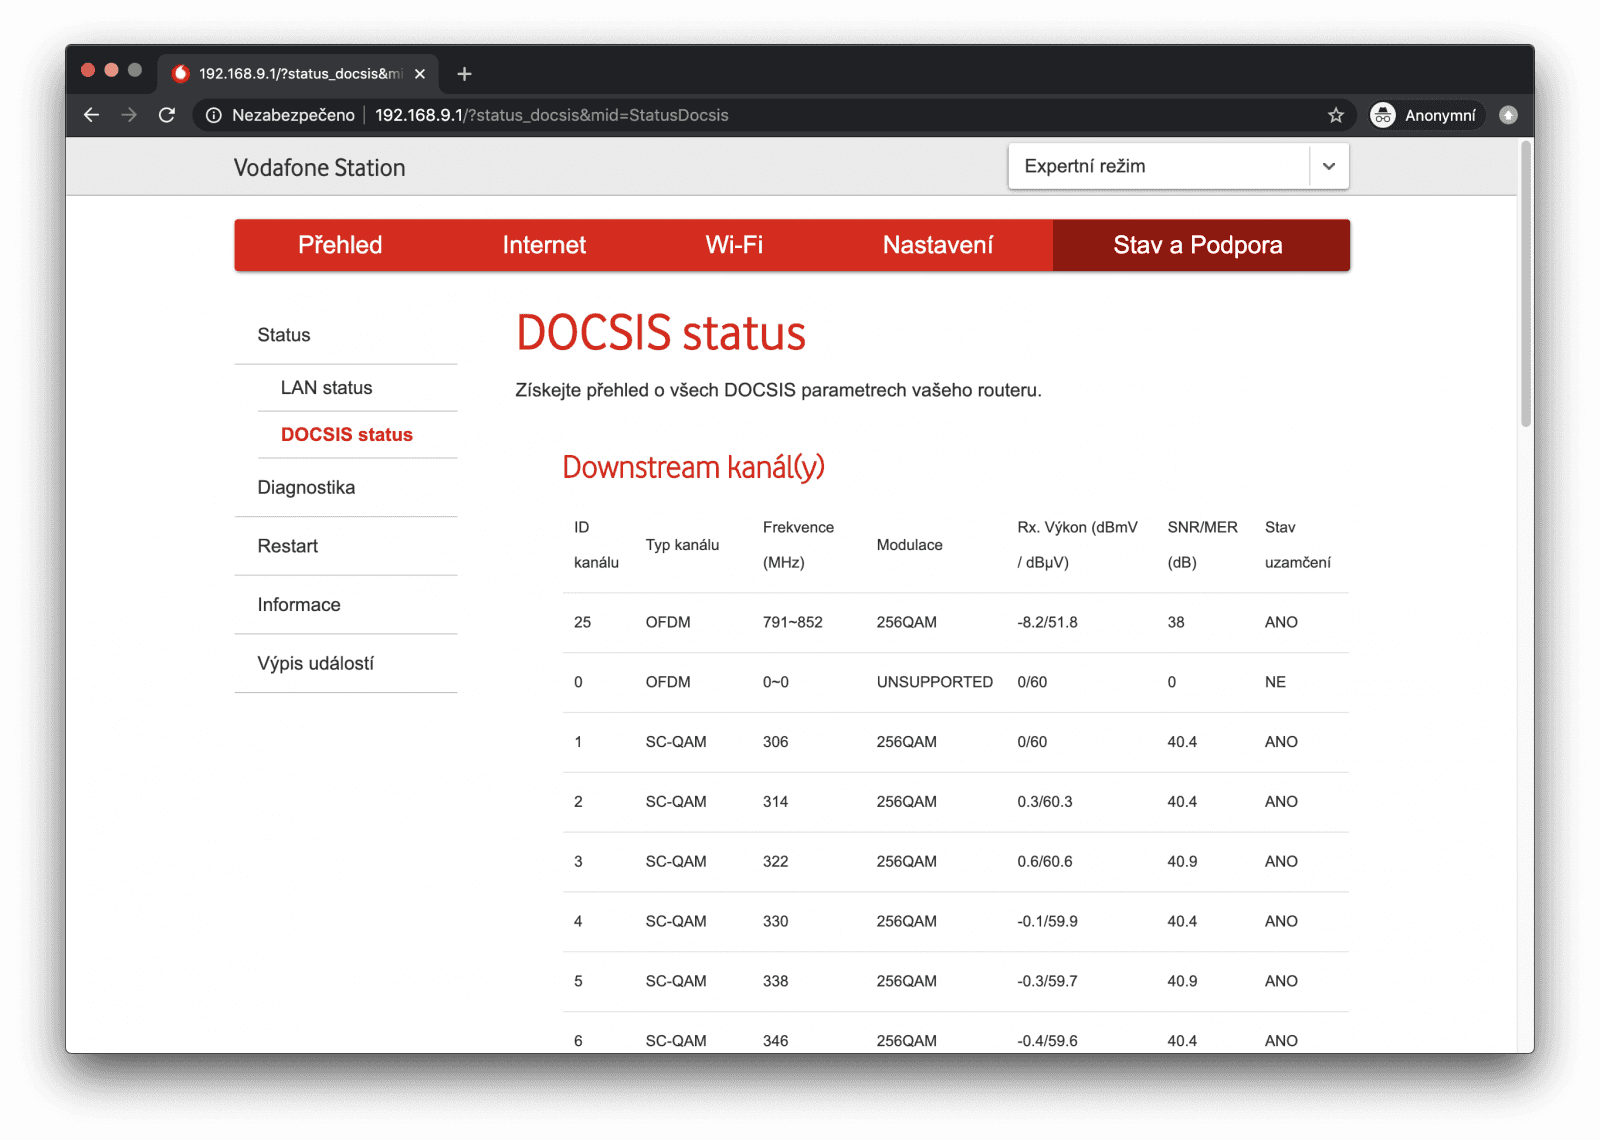1600x1140 pixels.
Task: Click the Expertní režim dropdown chevron
Action: point(1329,166)
